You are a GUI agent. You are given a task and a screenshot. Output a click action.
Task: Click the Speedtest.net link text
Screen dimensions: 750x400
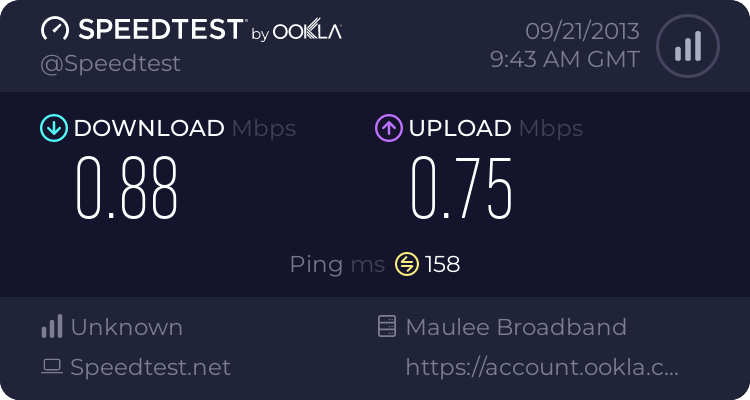tap(150, 367)
